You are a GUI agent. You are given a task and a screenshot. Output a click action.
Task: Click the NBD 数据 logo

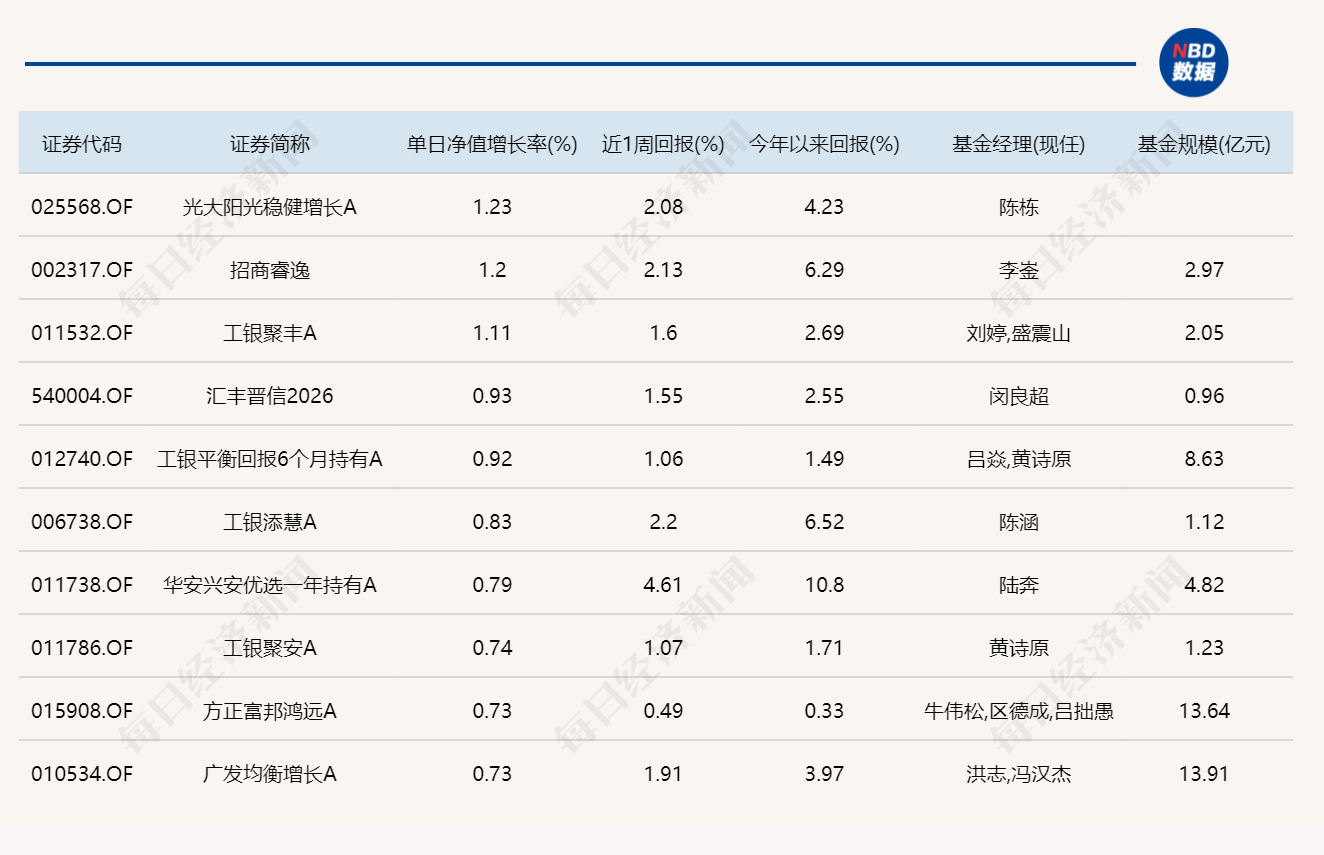(x=1196, y=62)
